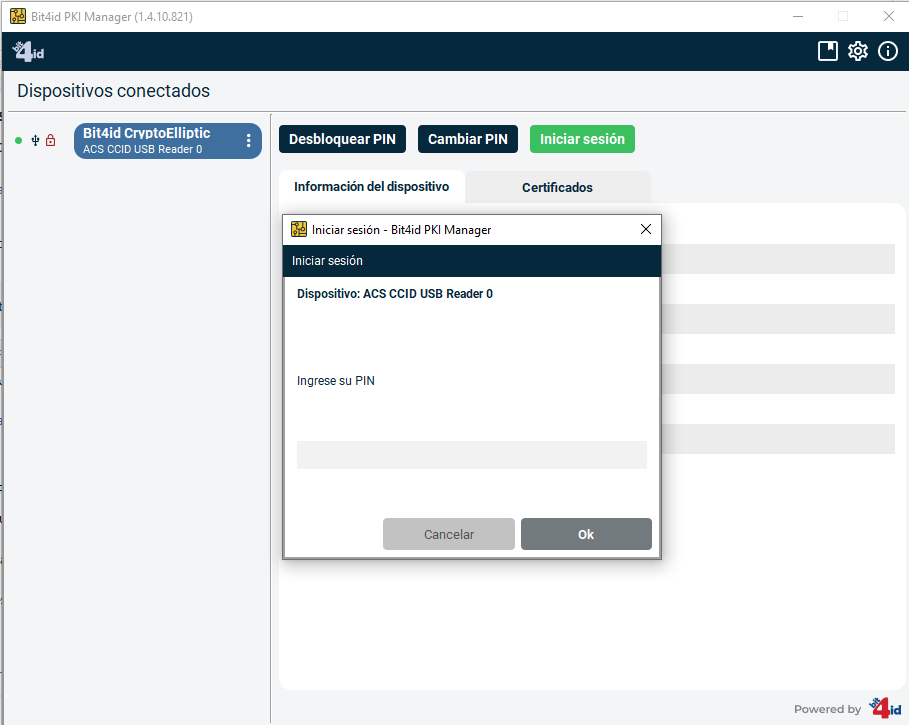Image resolution: width=909 pixels, height=725 pixels.
Task: Open the settings gear icon
Action: pos(857,51)
